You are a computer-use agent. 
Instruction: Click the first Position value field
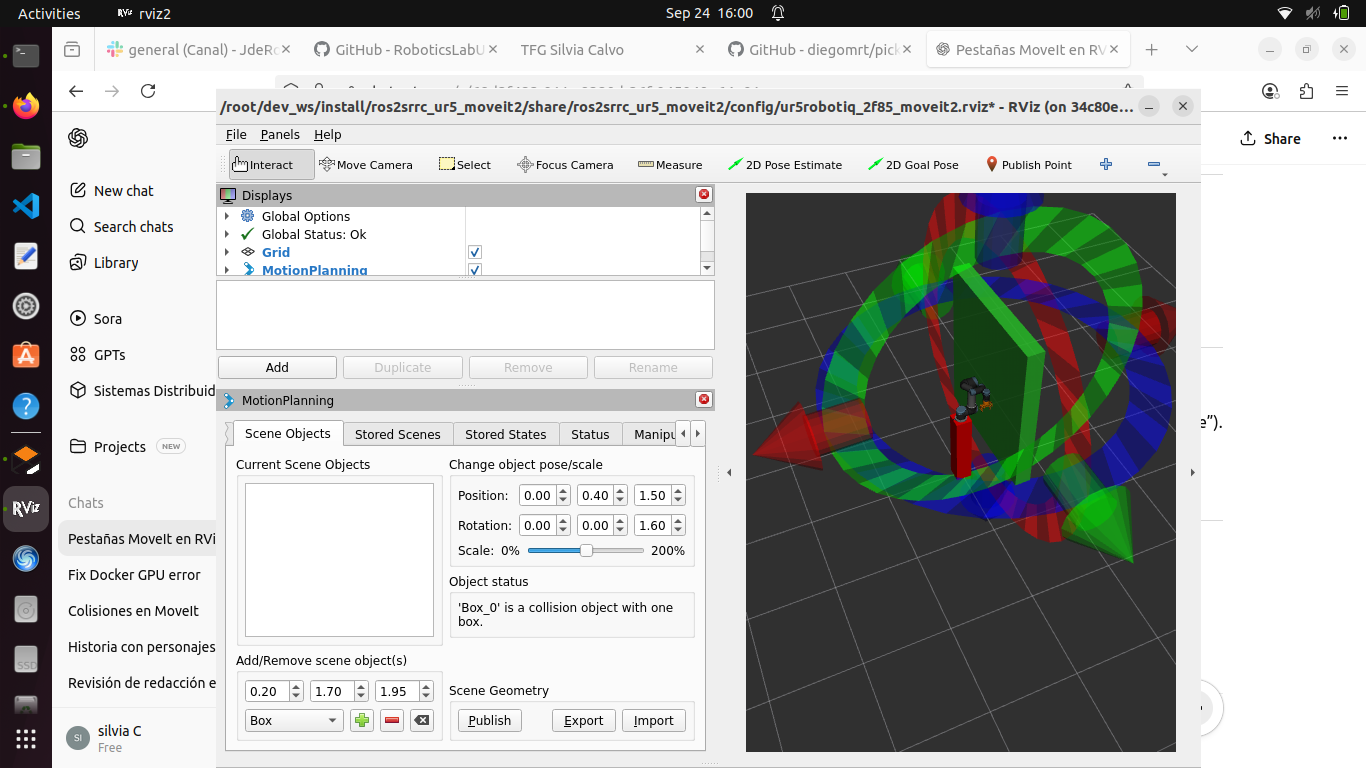pos(537,496)
